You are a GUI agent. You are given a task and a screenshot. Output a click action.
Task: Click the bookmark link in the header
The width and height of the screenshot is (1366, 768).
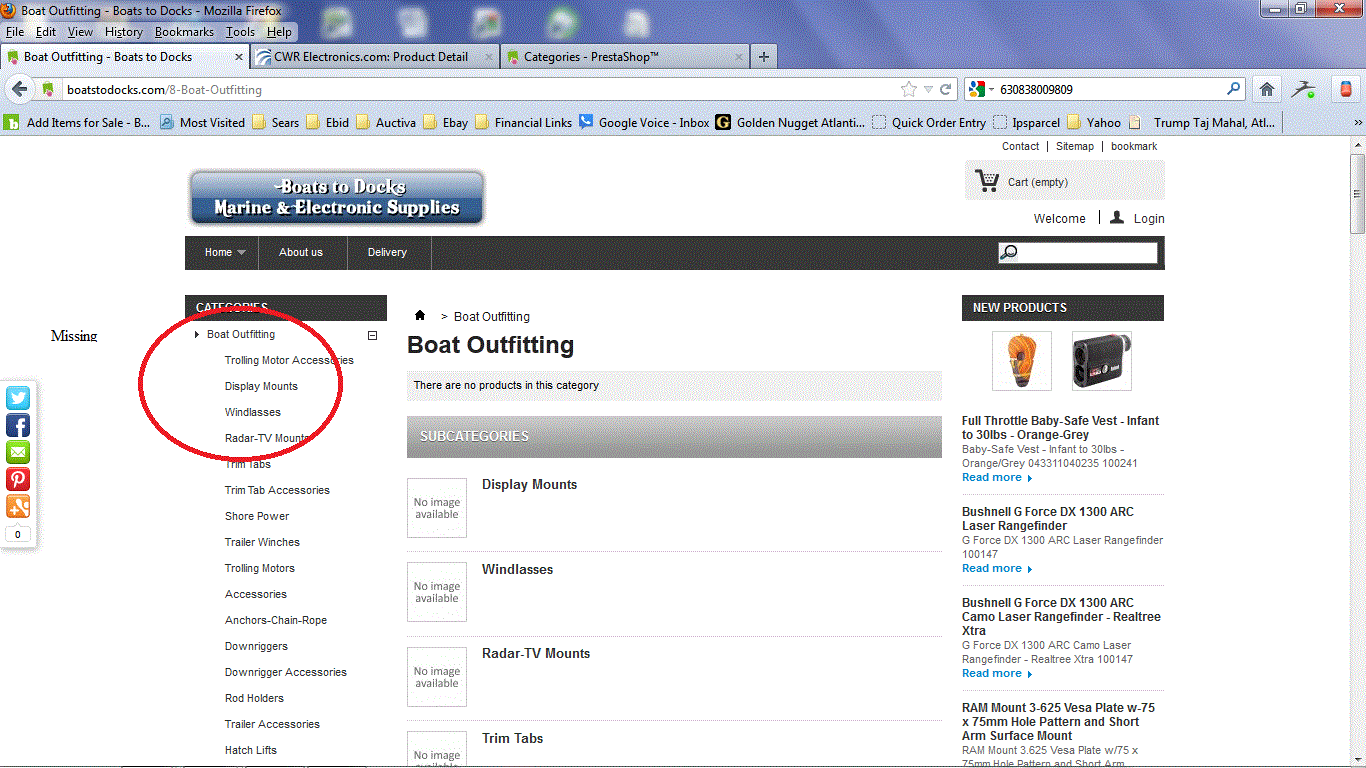click(1134, 146)
